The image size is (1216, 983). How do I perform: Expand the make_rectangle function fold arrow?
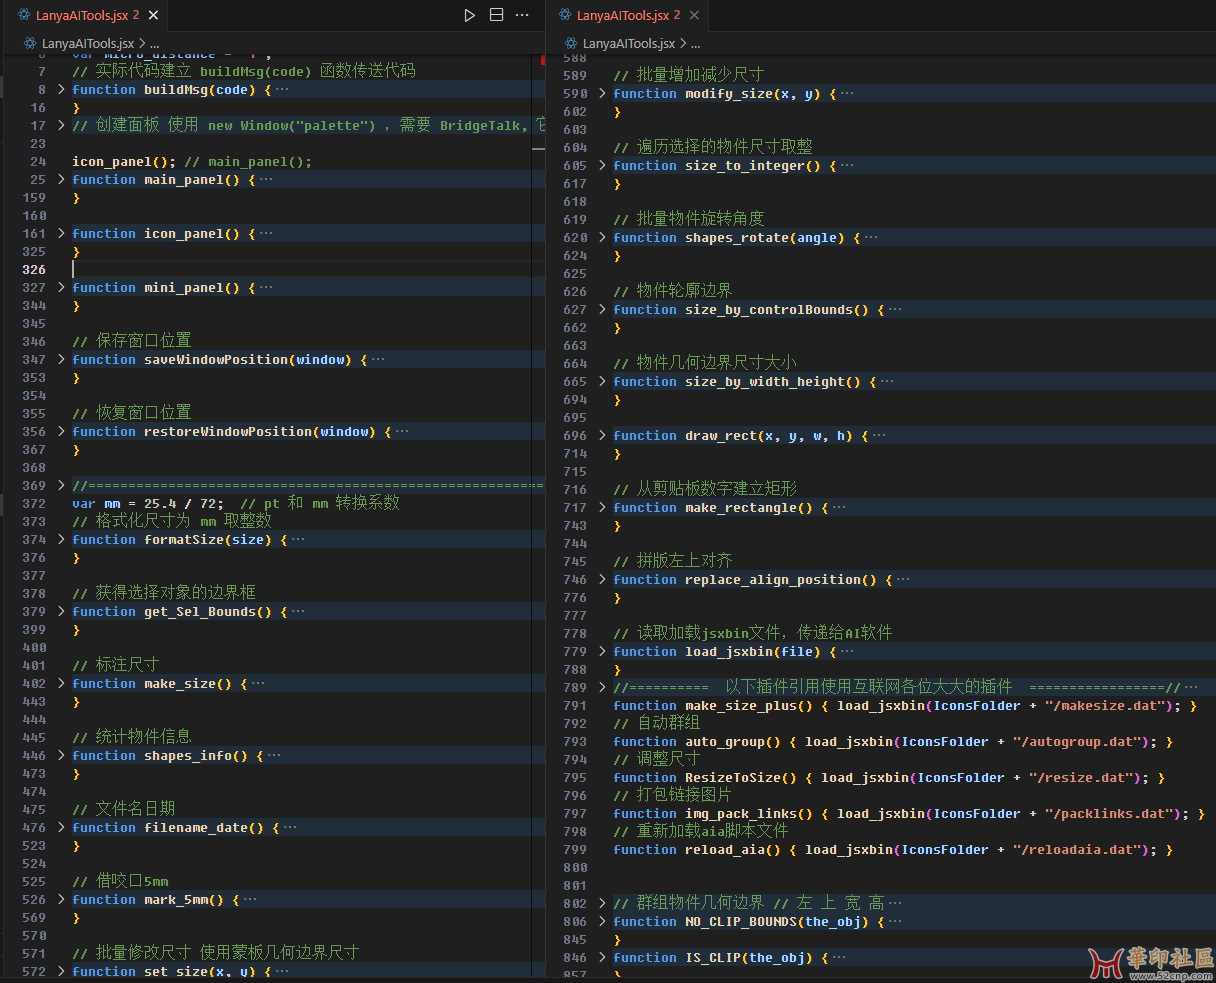[602, 508]
